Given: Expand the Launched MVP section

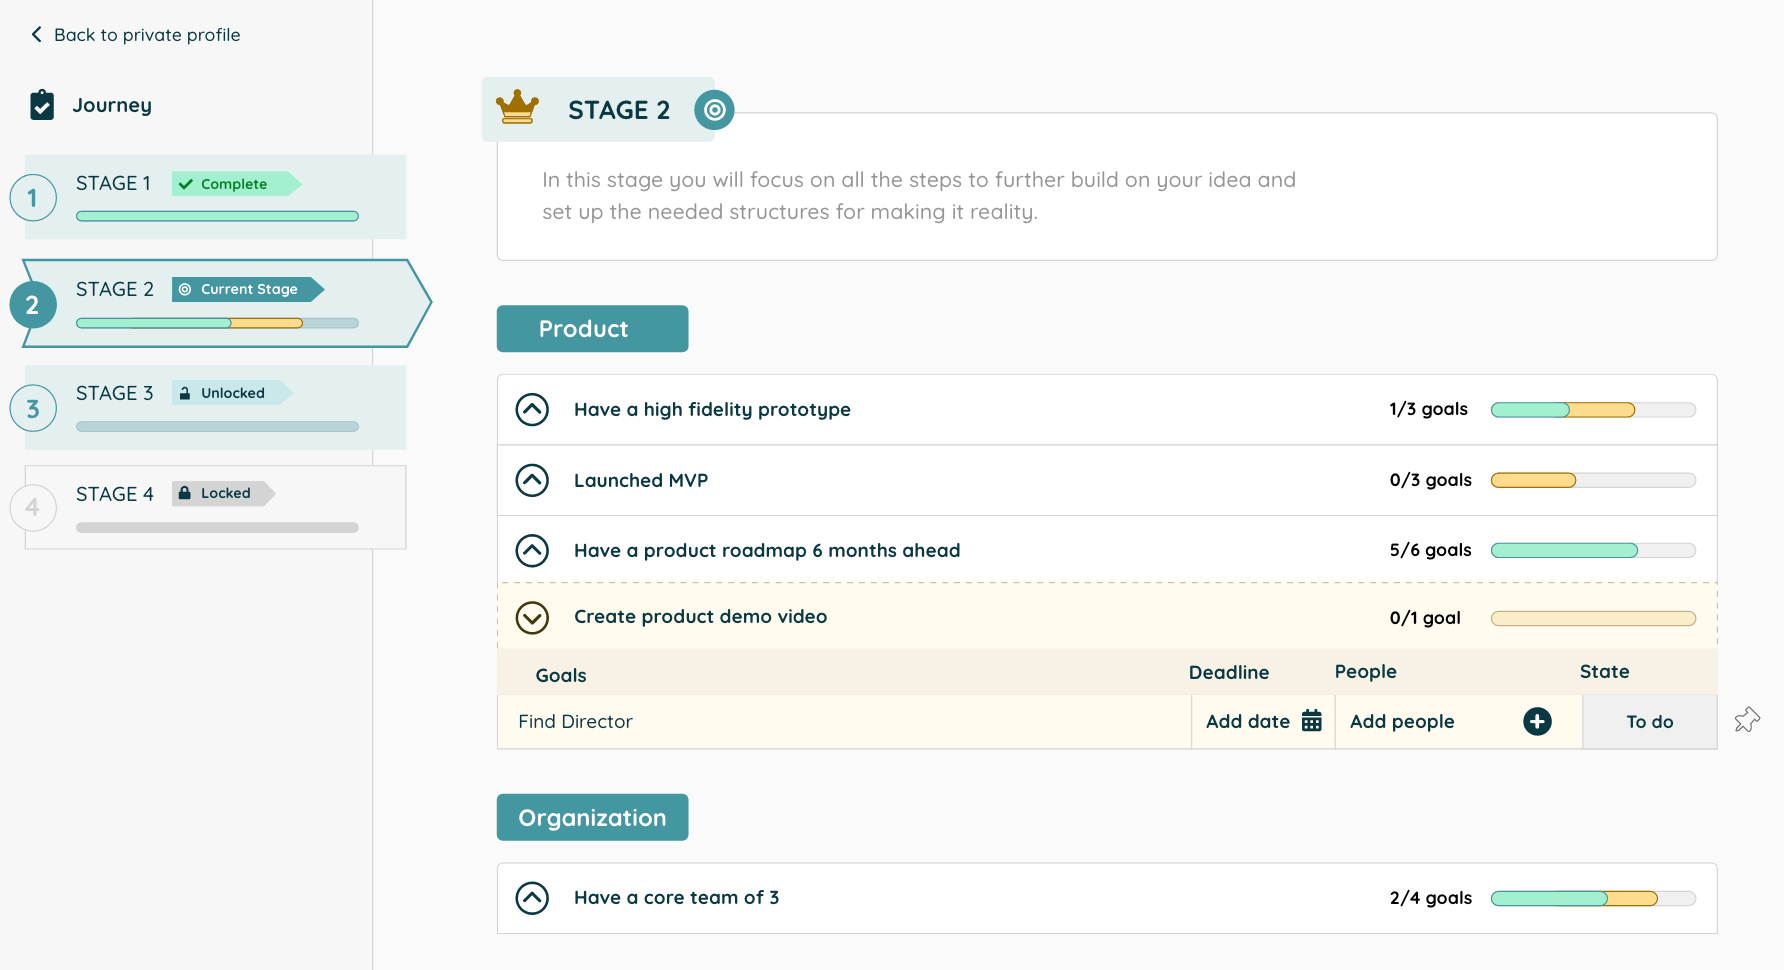Looking at the screenshot, I should tap(532, 480).
